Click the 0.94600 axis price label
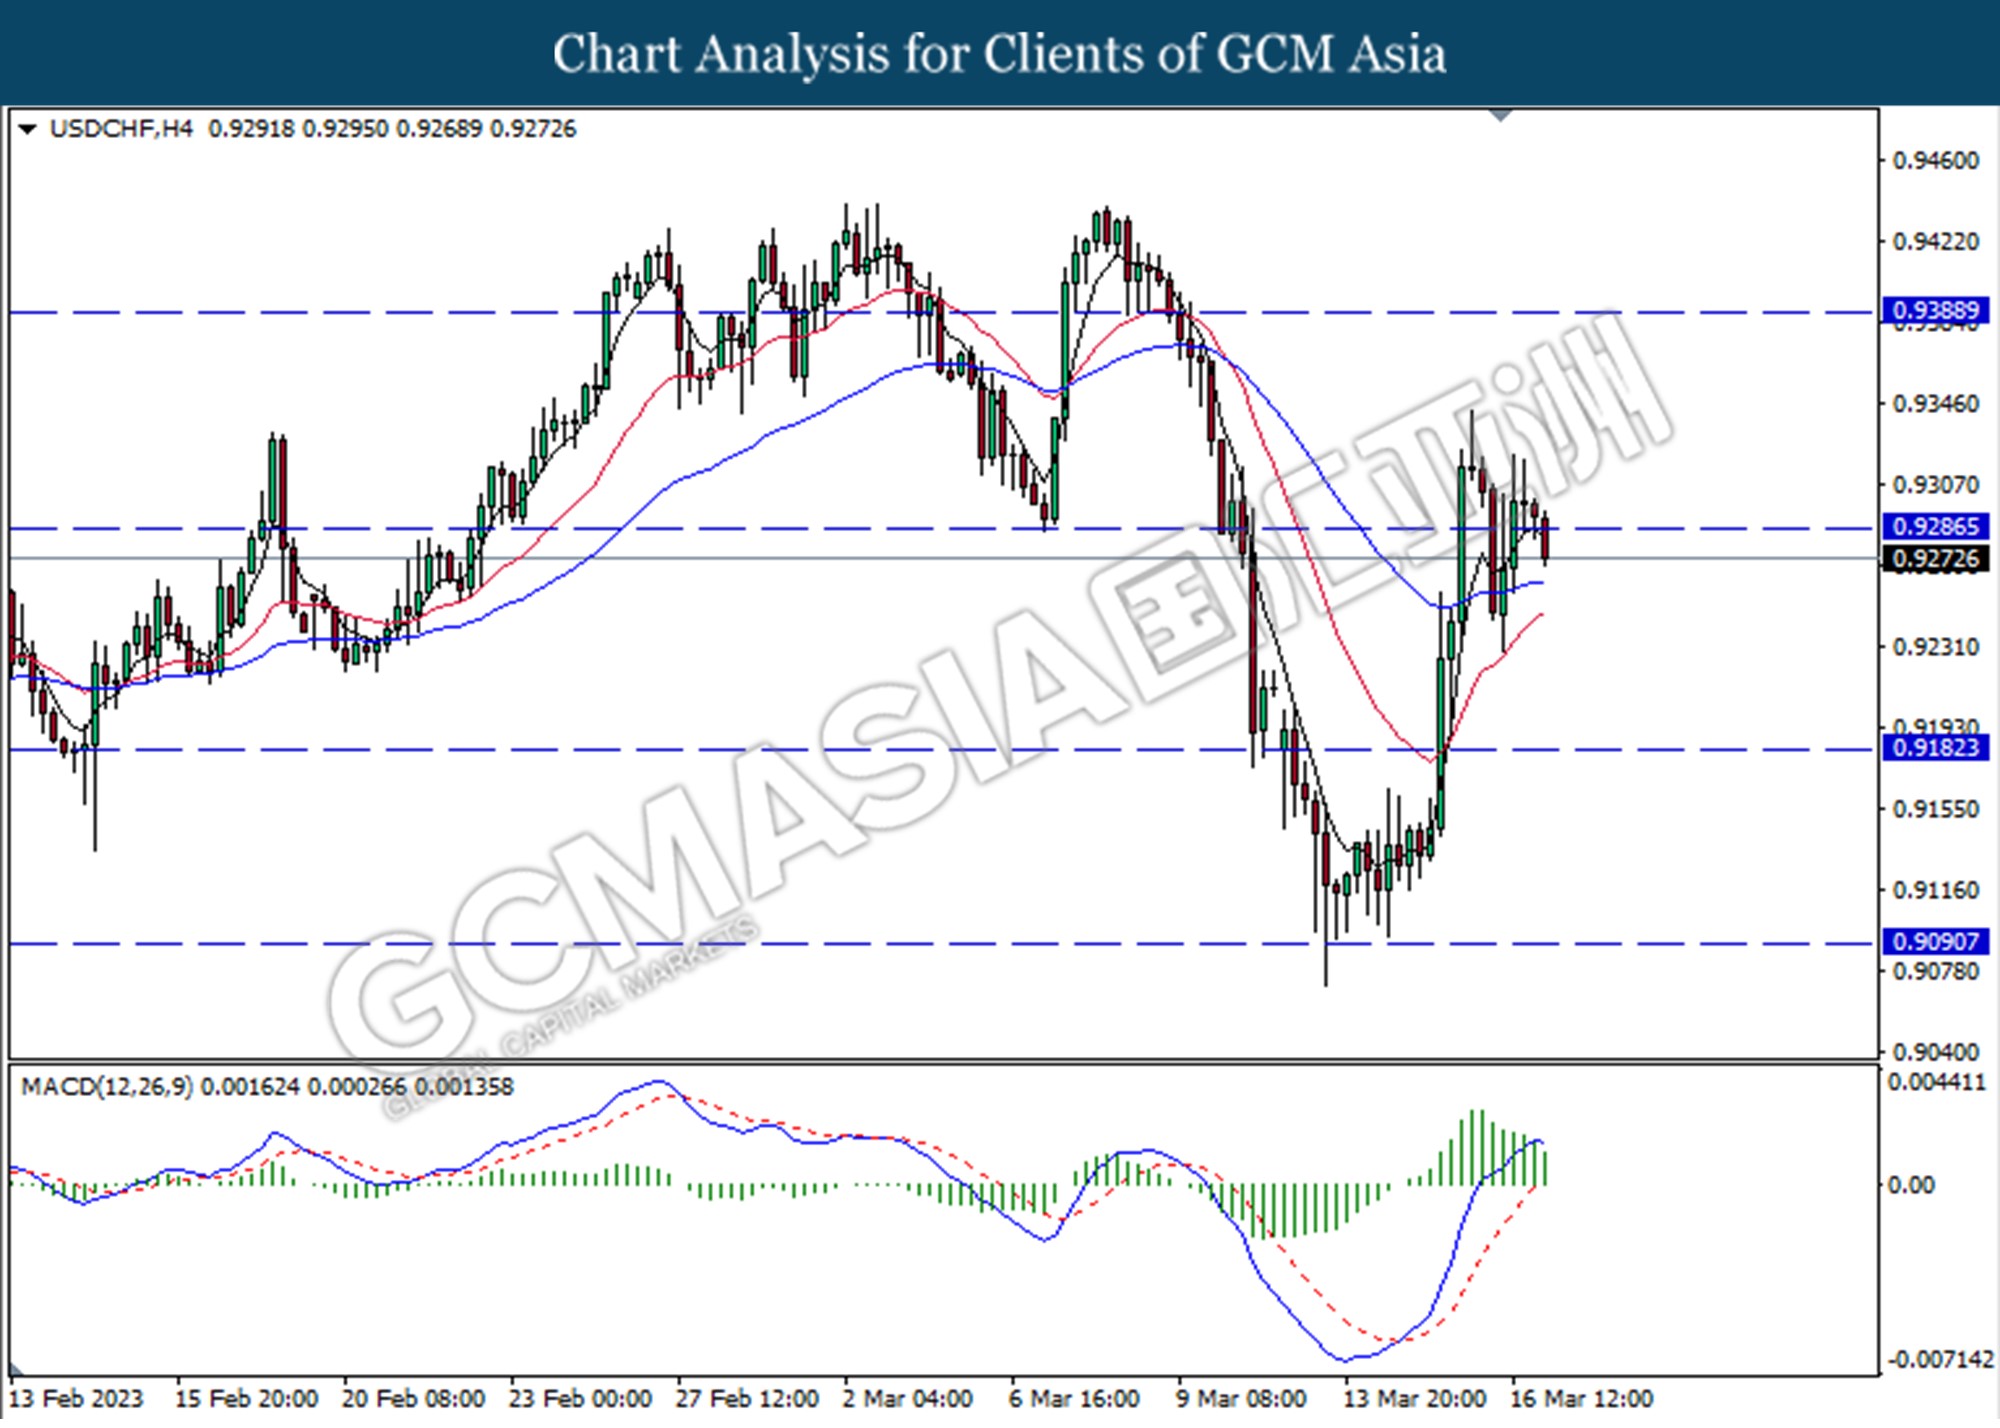Image resolution: width=2000 pixels, height=1428 pixels. pos(1936,161)
